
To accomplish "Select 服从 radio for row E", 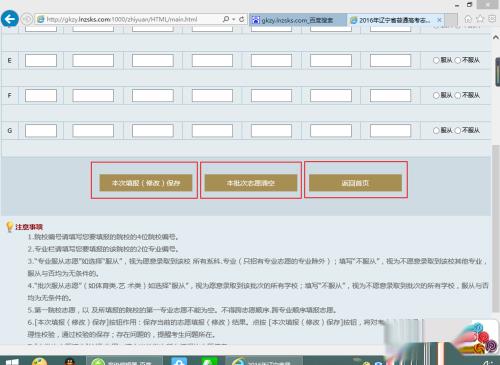I will 436,60.
